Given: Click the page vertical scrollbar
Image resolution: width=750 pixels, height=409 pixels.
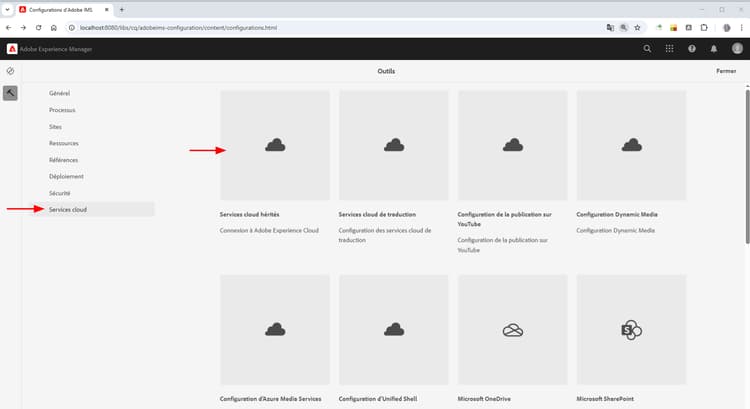Looking at the screenshot, I should 747,167.
